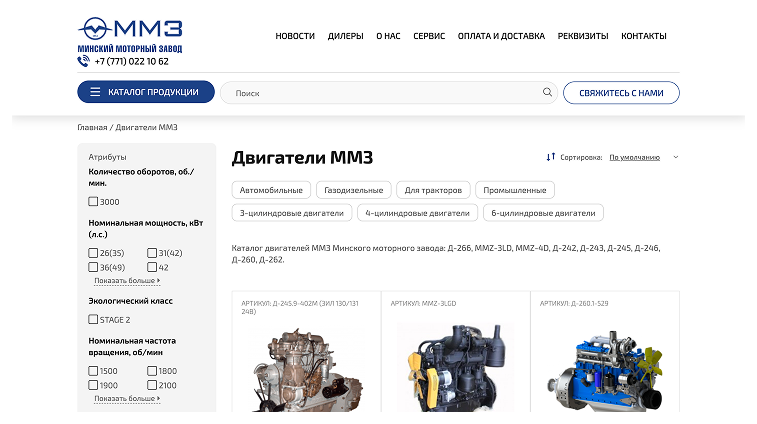Check the 31(42) power checkbox
Image resolution: width=757 pixels, height=424 pixels.
click(152, 253)
